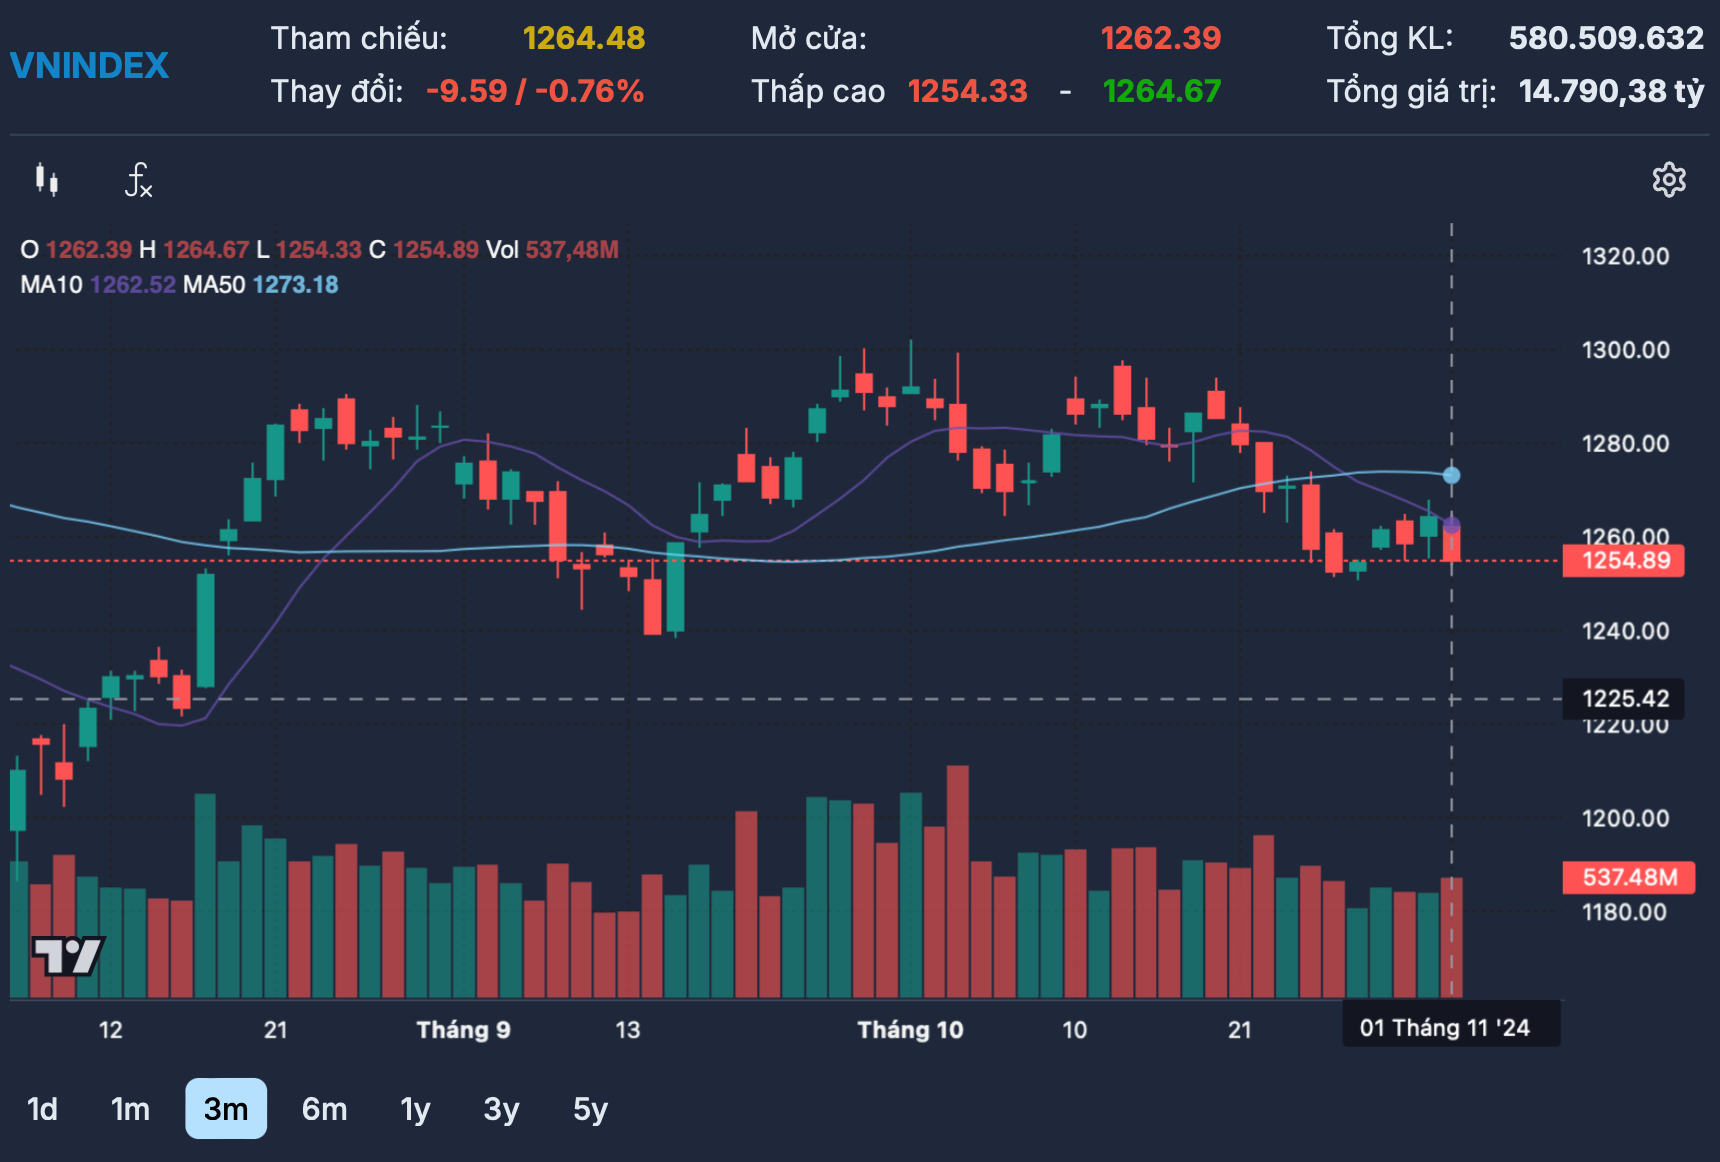Viewport: 1720px width, 1162px height.
Task: Click the TradingView logo
Action: click(x=68, y=956)
